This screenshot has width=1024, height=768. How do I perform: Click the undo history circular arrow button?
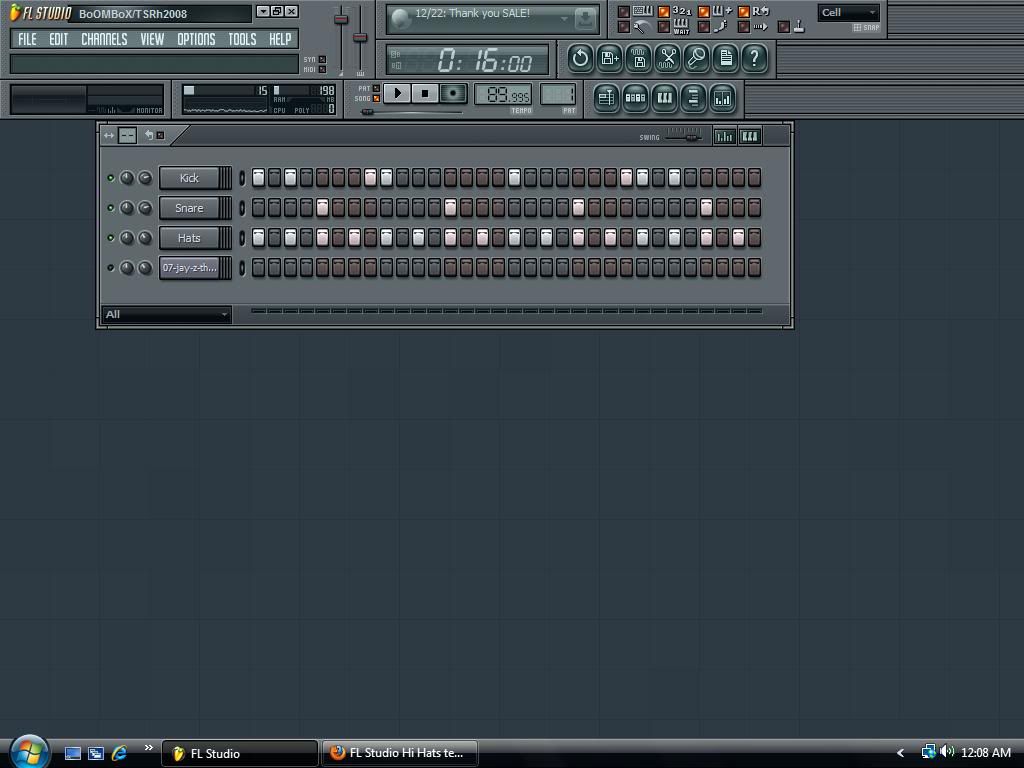(580, 59)
